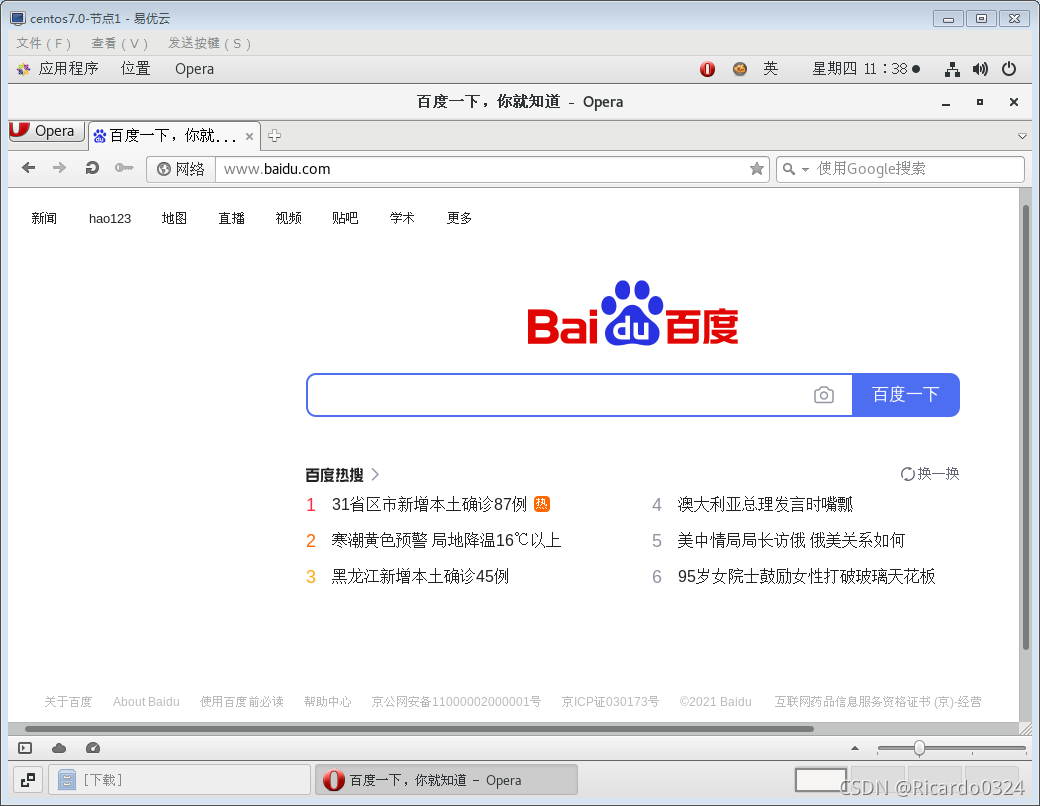
Task: Toggle the input language indicator showing 英
Action: click(770, 69)
